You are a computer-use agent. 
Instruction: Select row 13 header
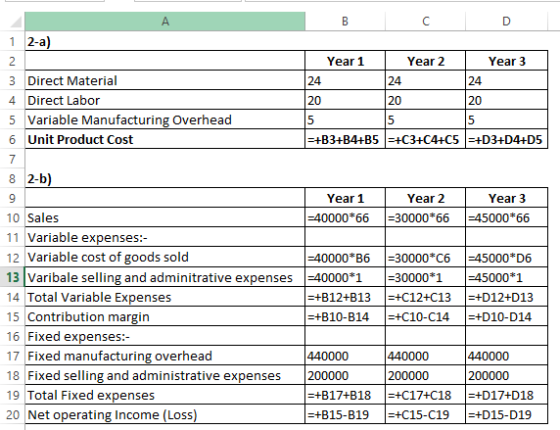(x=12, y=277)
